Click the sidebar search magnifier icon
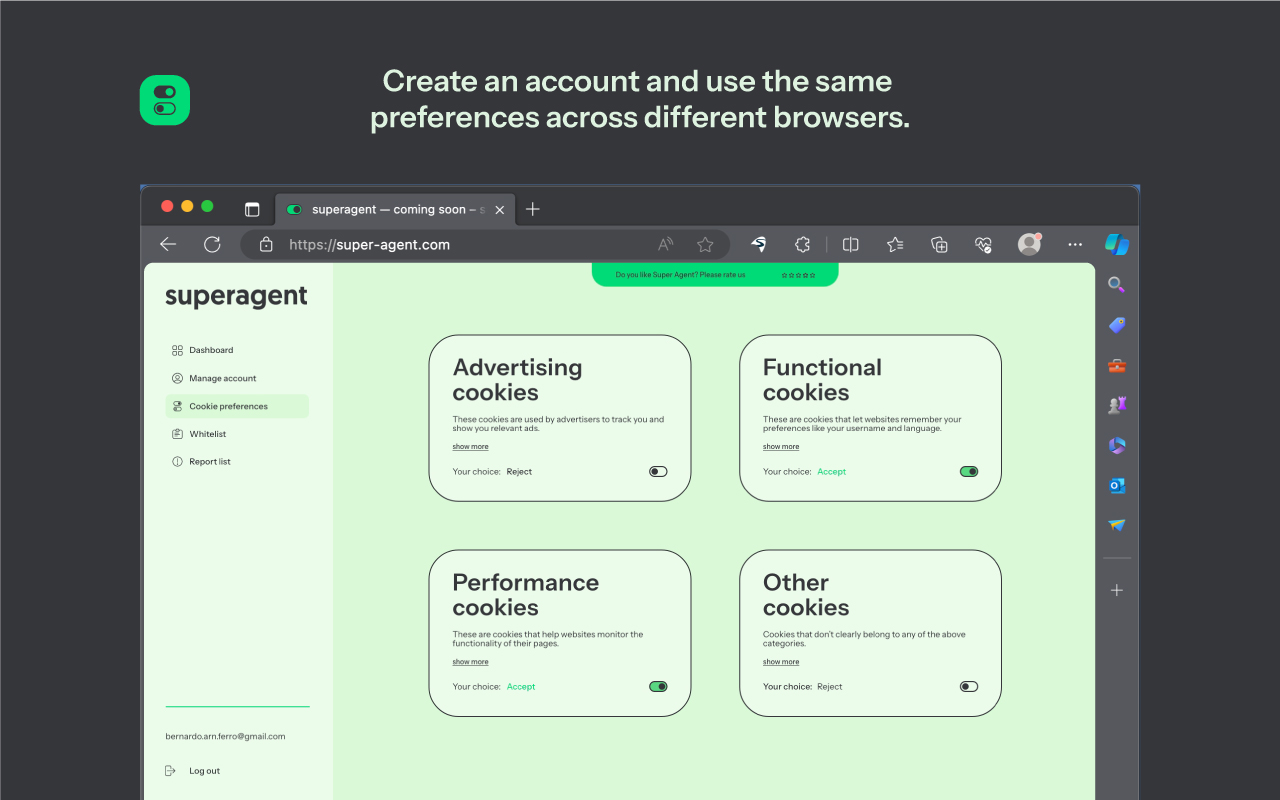Screen dimensions: 1280x800 point(1117,285)
